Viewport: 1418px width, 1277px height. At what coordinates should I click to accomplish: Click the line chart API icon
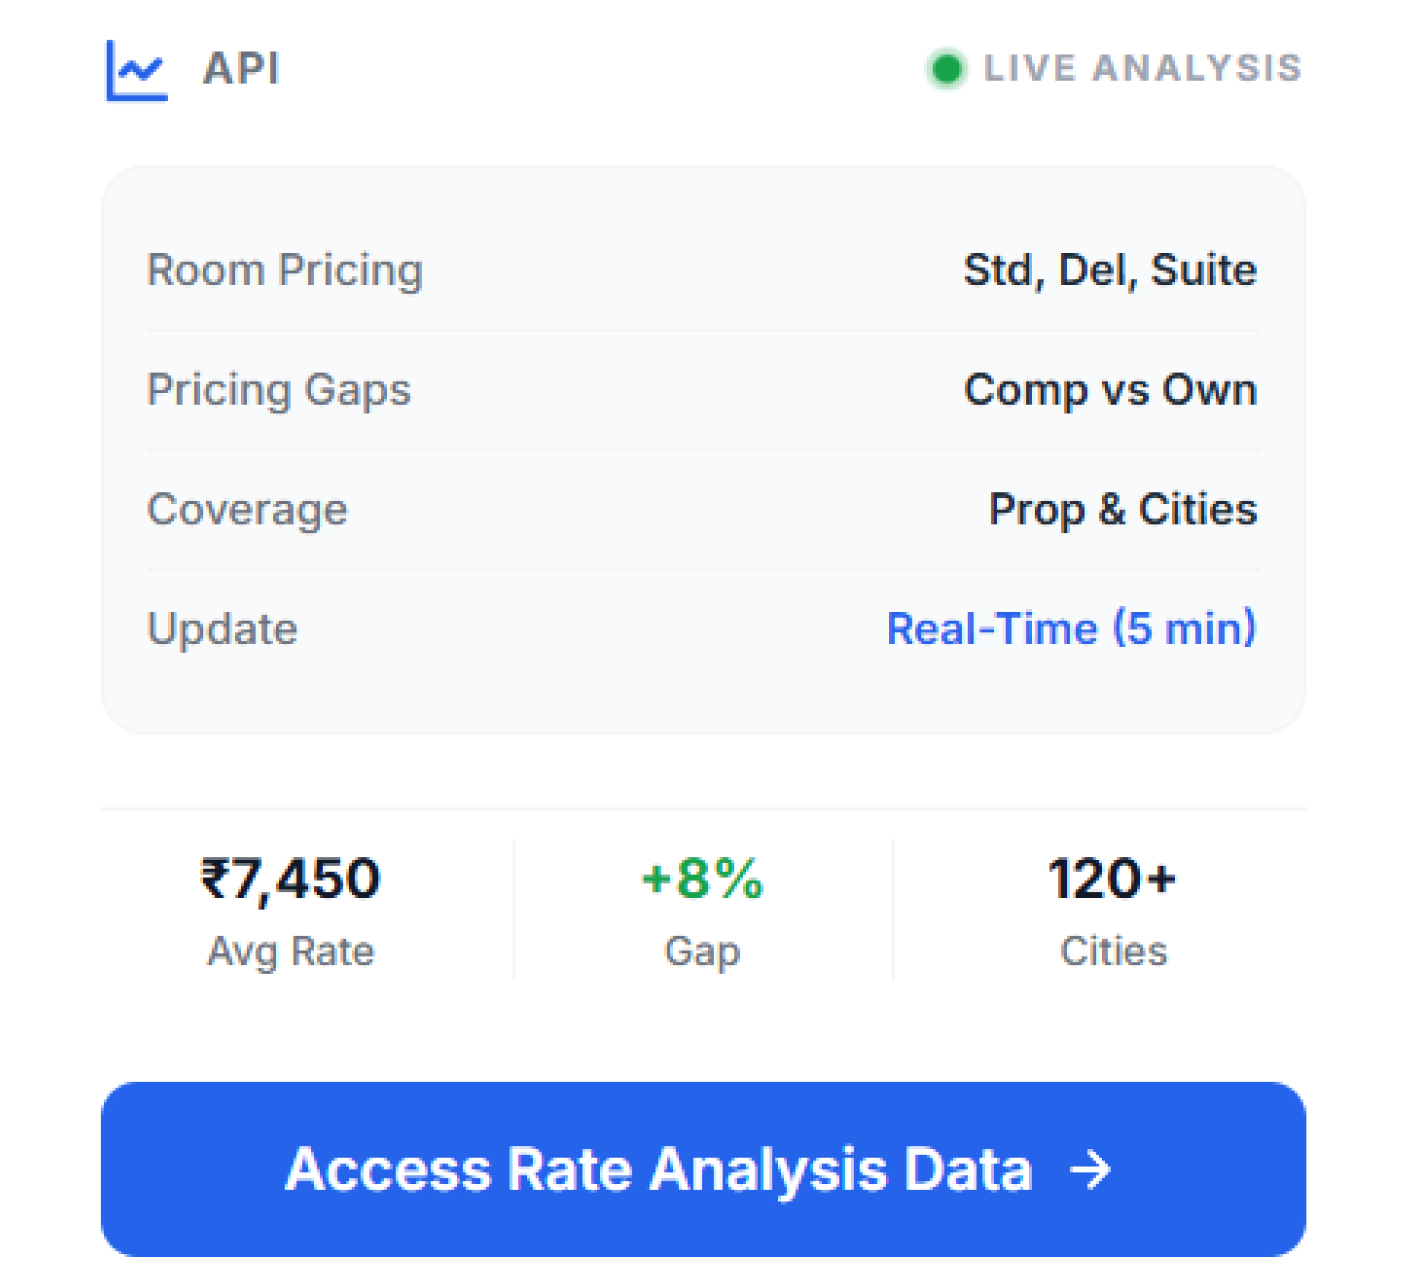point(137,70)
